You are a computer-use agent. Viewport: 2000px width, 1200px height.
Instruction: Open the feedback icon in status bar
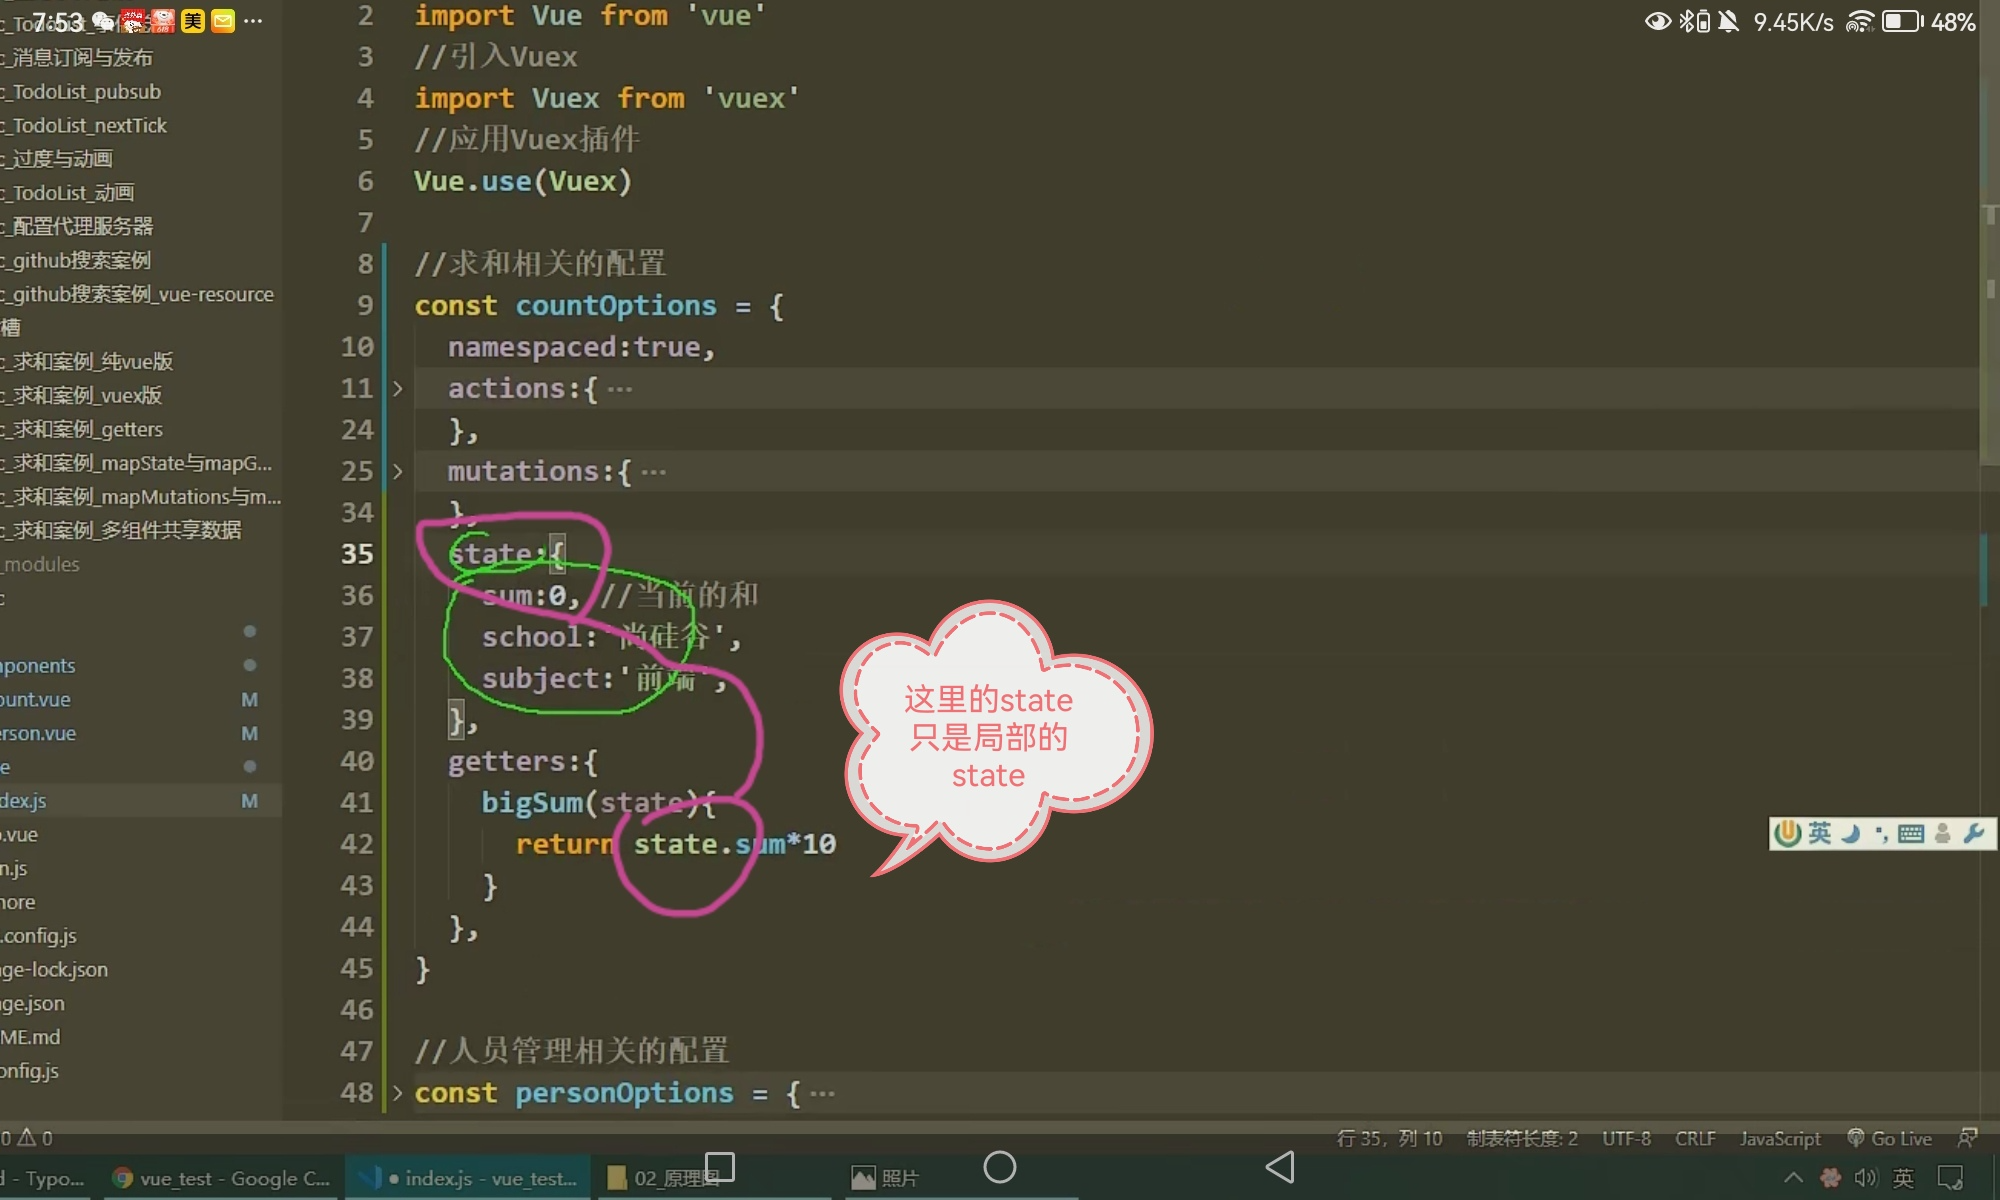pos(1967,1138)
